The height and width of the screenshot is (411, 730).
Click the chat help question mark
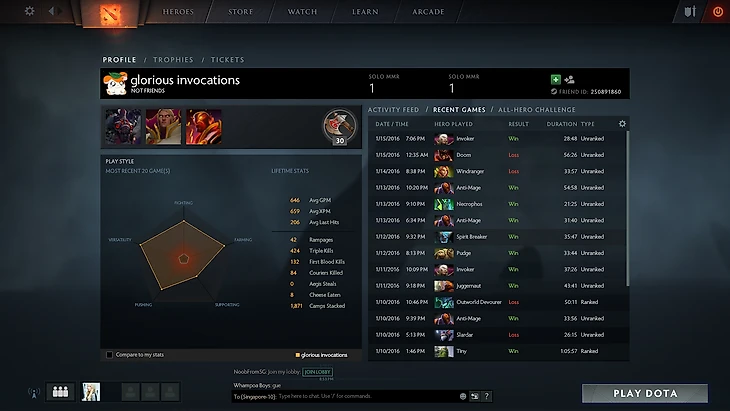coord(487,396)
